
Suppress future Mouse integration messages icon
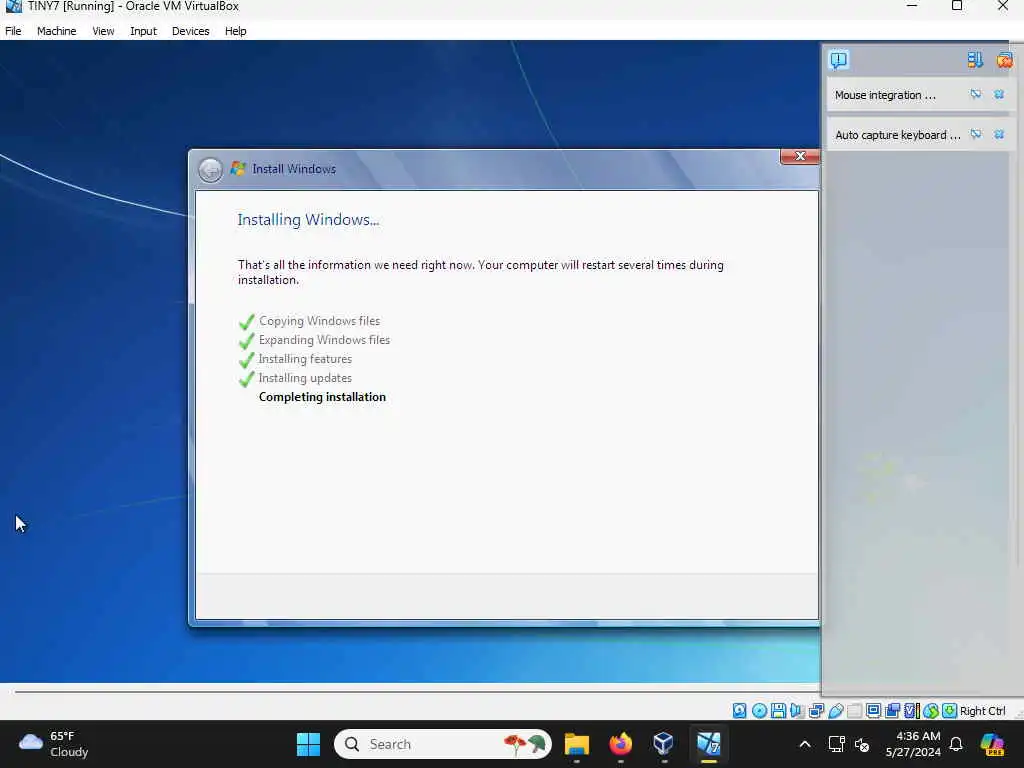(976, 95)
